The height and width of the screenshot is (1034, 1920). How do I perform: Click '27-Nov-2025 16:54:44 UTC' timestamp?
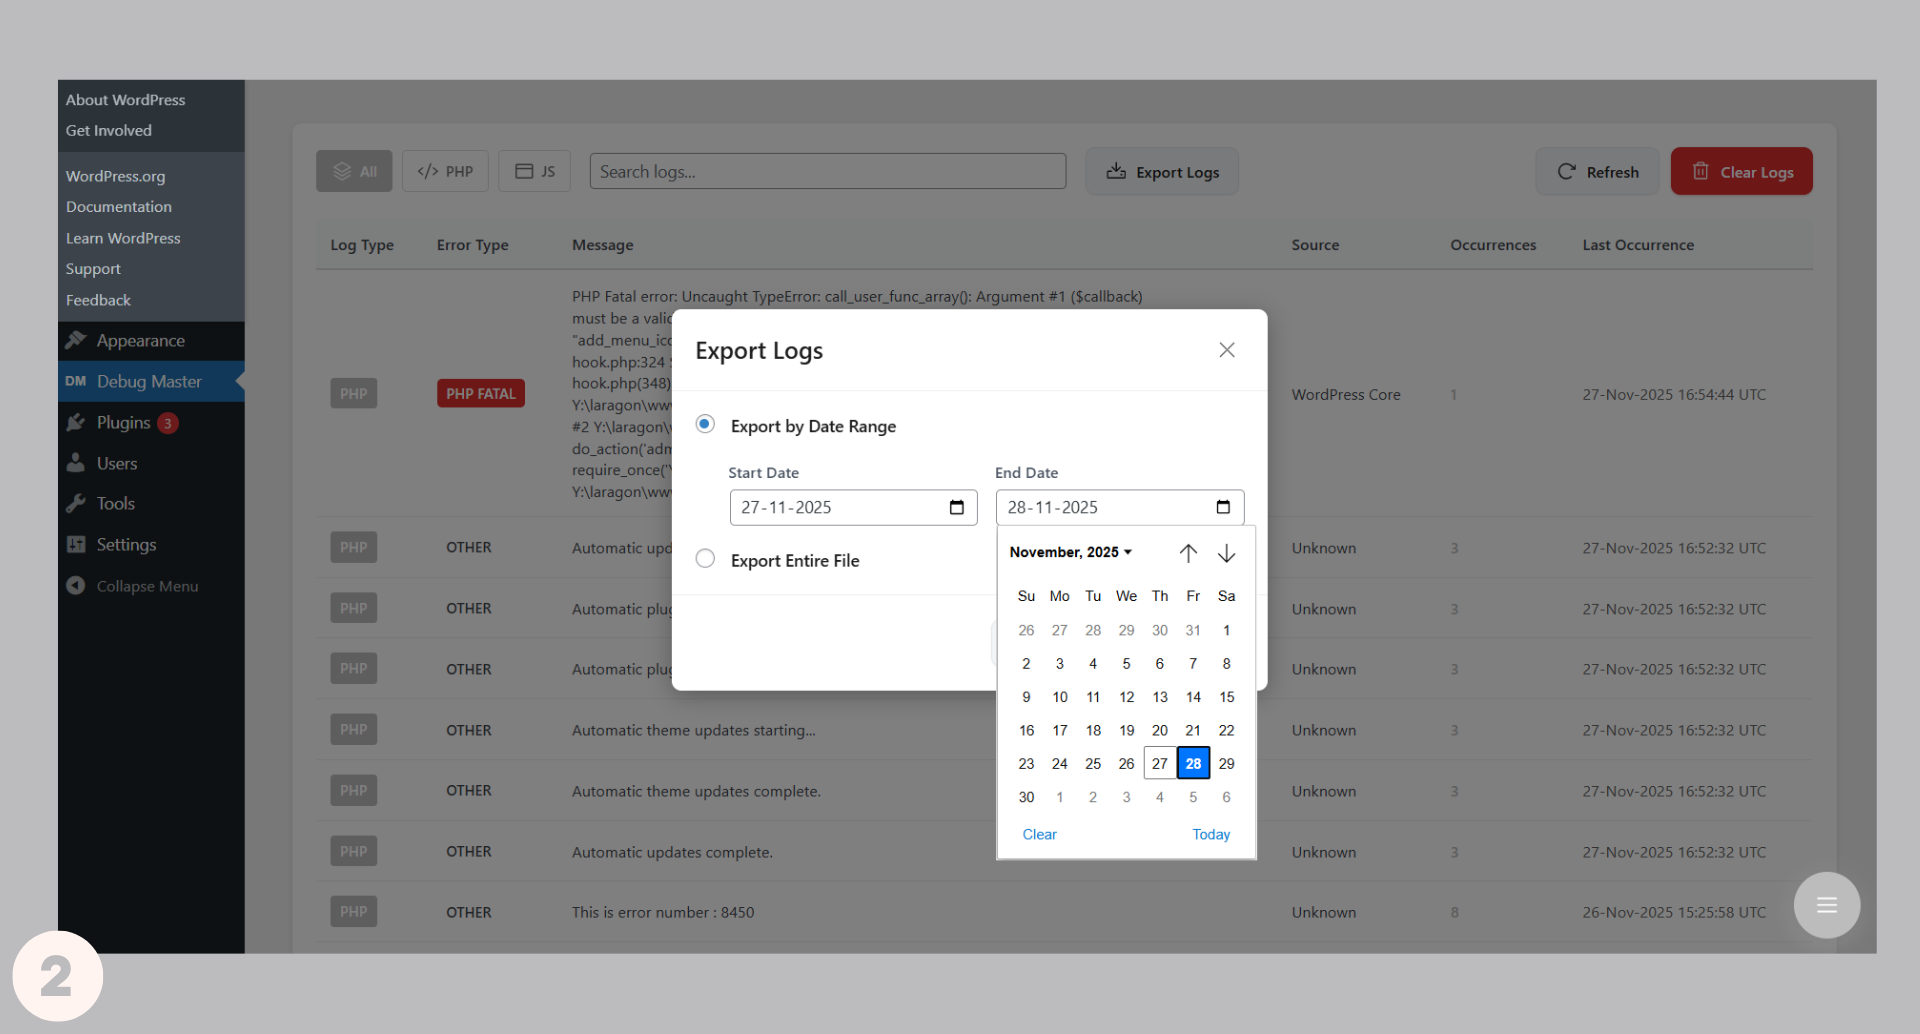pyautogui.click(x=1674, y=395)
